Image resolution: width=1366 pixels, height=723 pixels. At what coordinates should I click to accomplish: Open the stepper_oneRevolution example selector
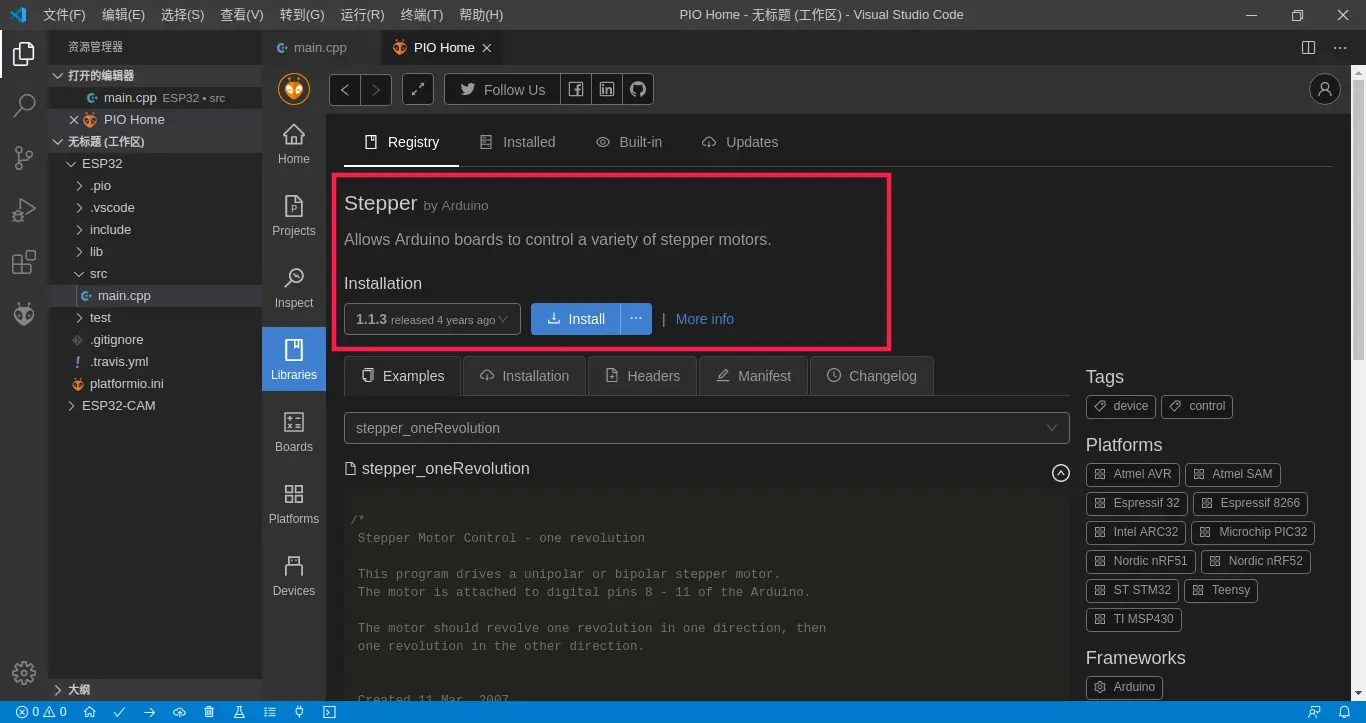(706, 428)
